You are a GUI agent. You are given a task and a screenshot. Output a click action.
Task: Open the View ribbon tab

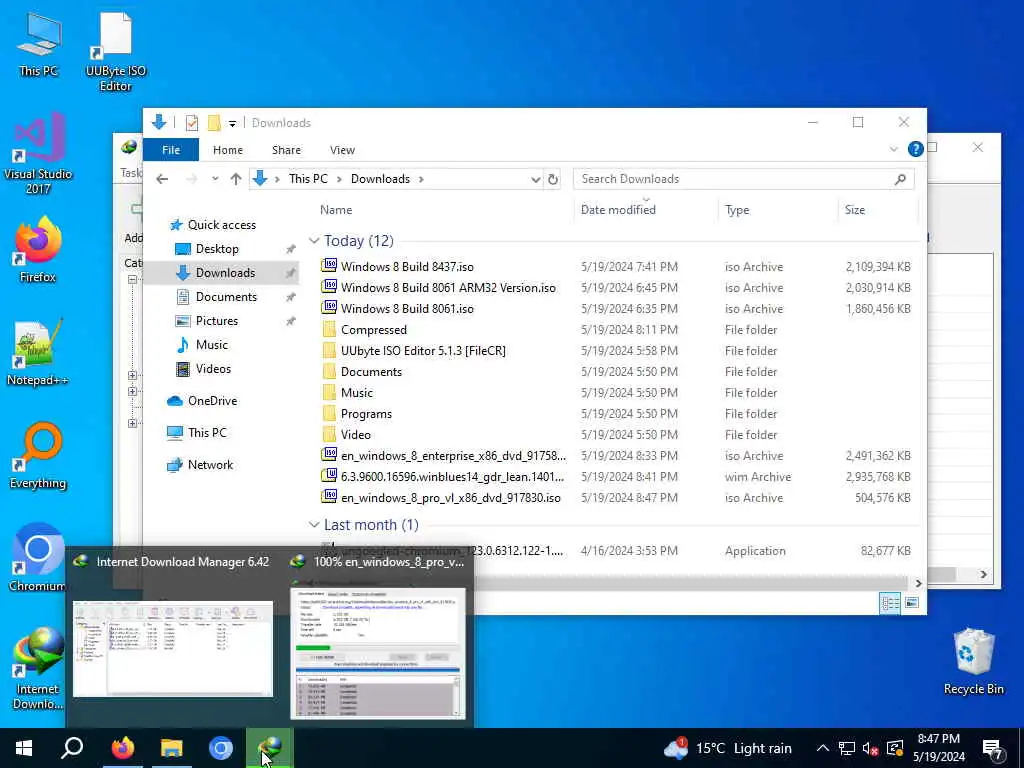coord(342,150)
